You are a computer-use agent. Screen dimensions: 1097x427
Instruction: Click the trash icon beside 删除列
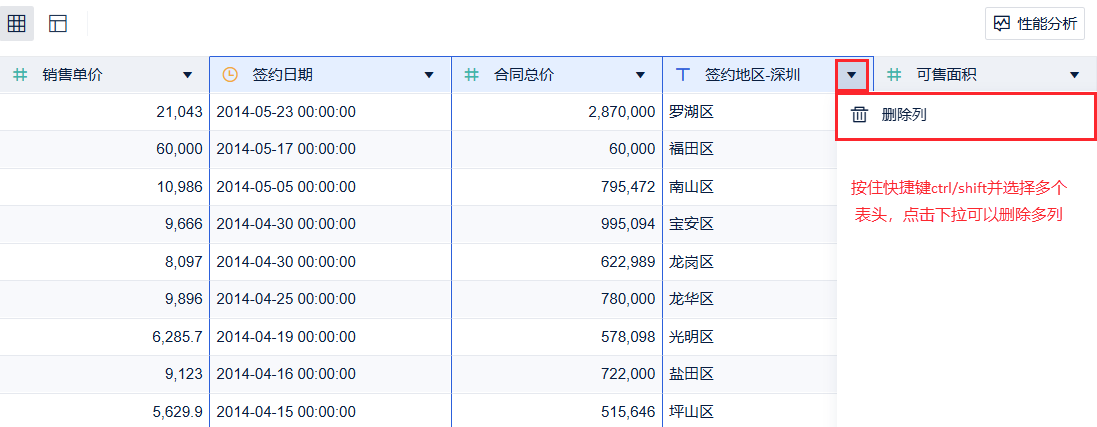tap(859, 115)
